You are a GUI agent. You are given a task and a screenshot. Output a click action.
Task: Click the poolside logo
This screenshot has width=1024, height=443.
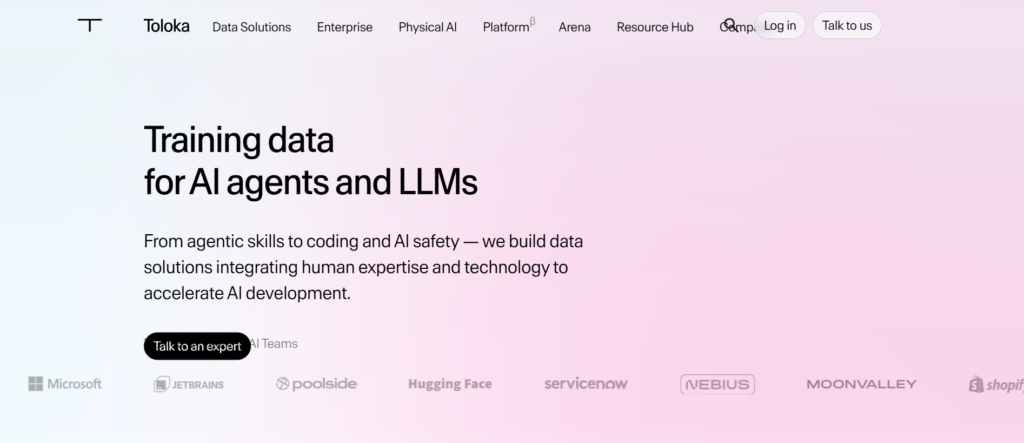316,384
